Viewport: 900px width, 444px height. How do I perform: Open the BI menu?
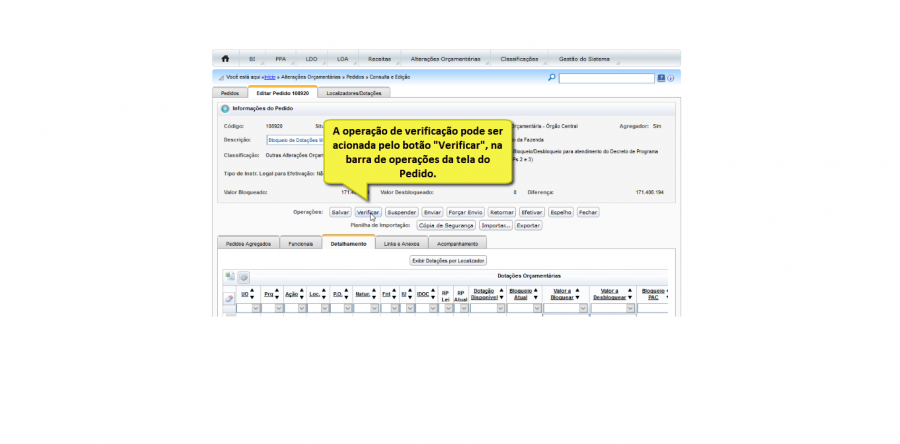pyautogui.click(x=252, y=59)
